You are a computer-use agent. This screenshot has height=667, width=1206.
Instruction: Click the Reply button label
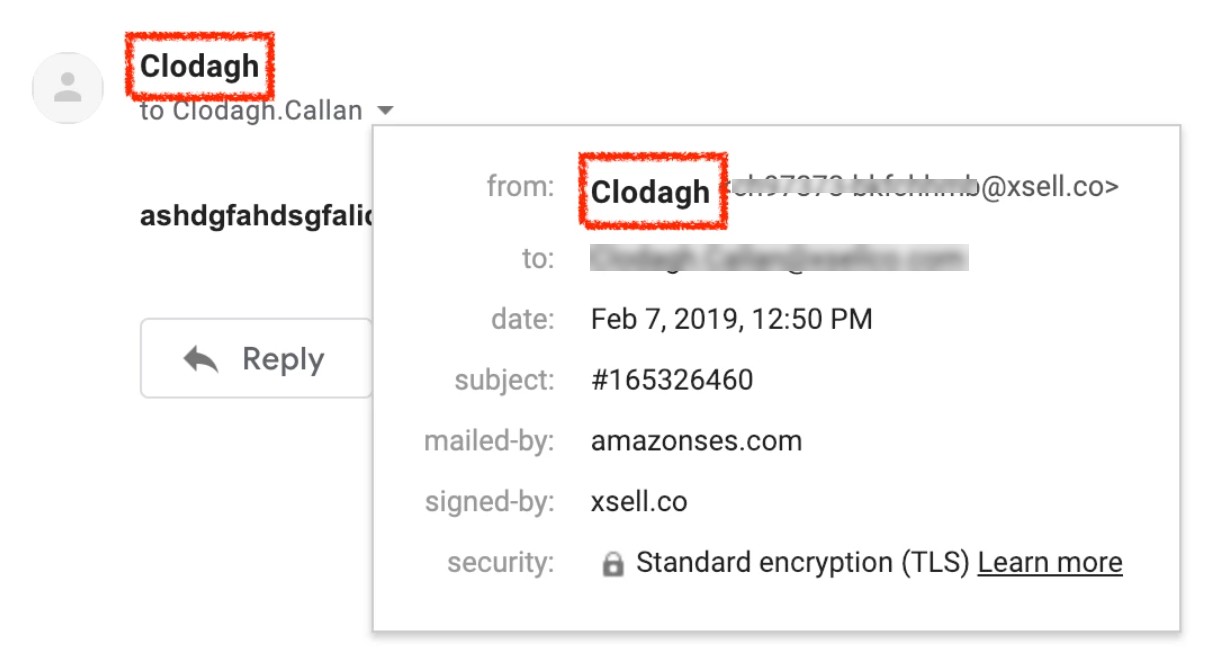(x=283, y=360)
